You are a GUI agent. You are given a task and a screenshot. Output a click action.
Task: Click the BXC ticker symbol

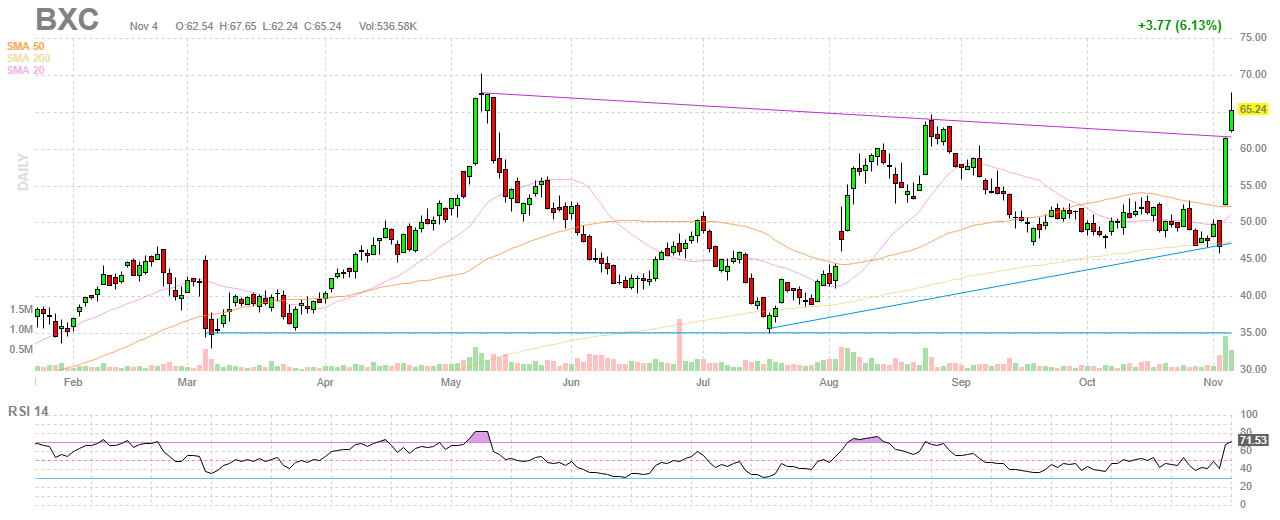point(67,20)
